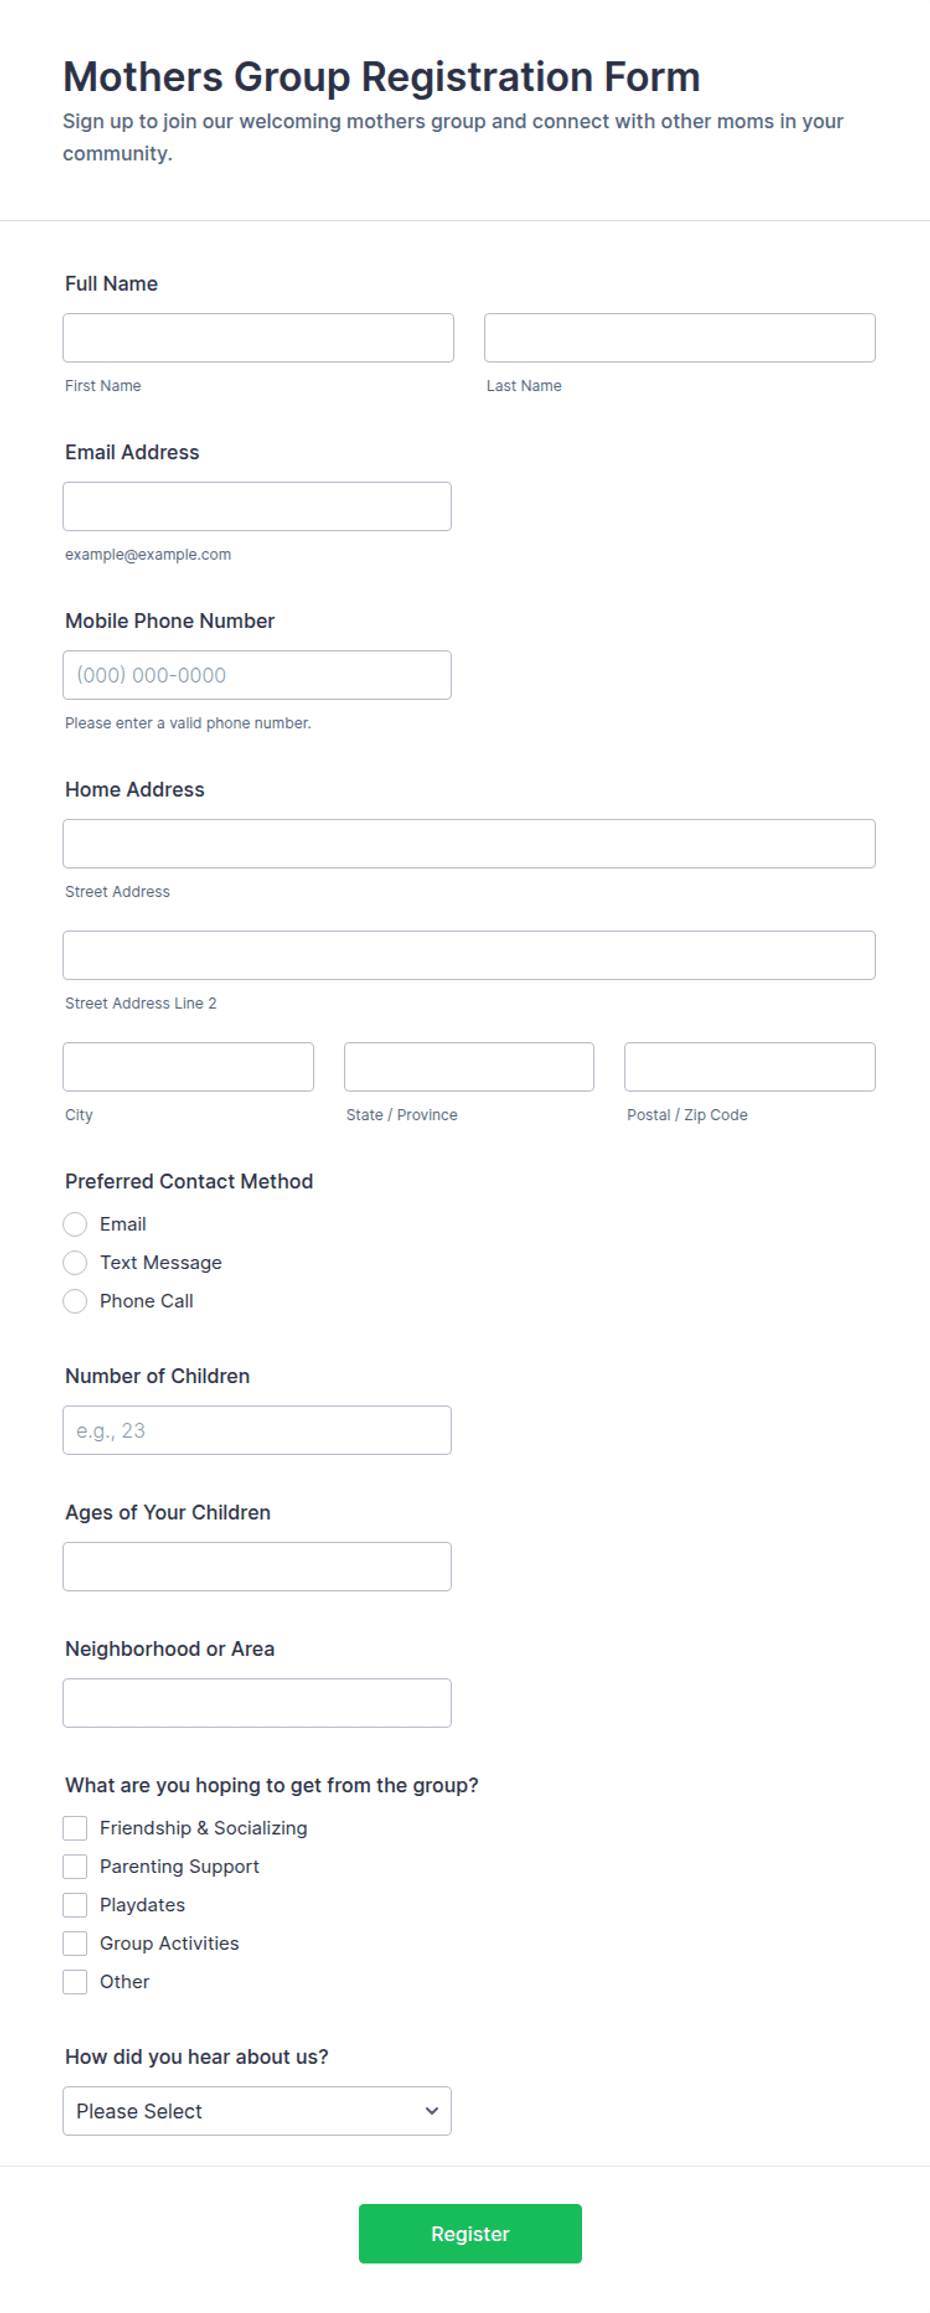The height and width of the screenshot is (2313, 930).
Task: Click the Number of Children field
Action: (257, 1431)
